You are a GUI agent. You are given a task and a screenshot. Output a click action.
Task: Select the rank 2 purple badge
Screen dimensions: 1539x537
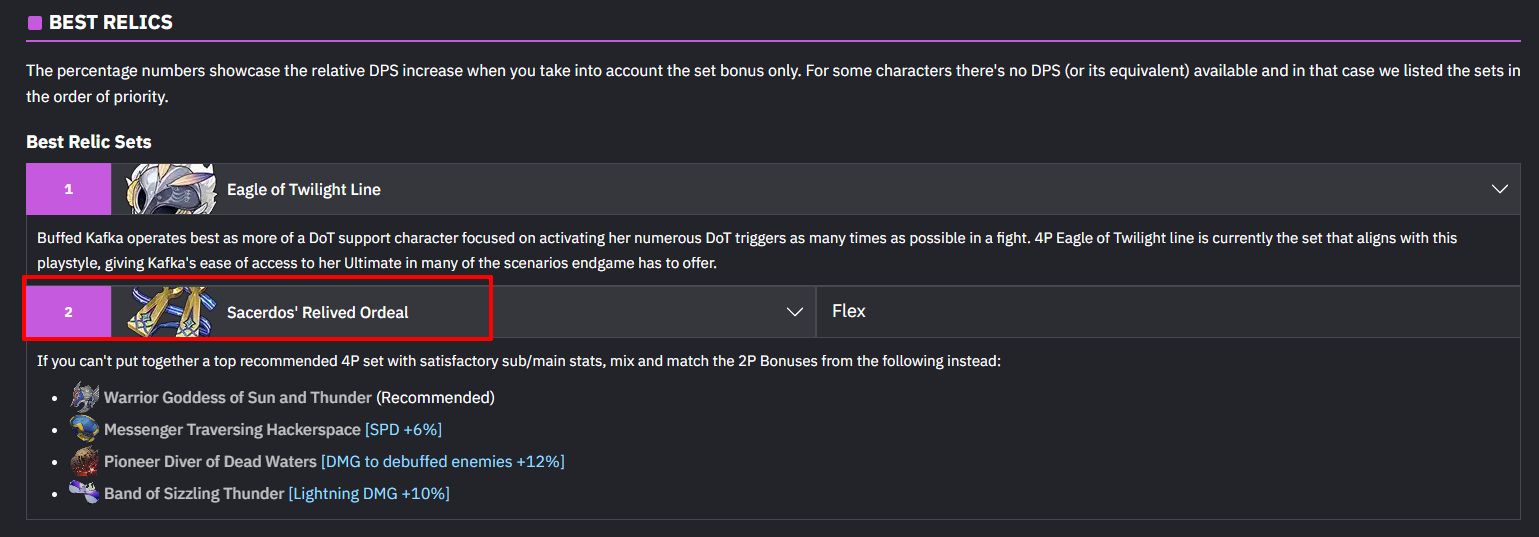69,312
